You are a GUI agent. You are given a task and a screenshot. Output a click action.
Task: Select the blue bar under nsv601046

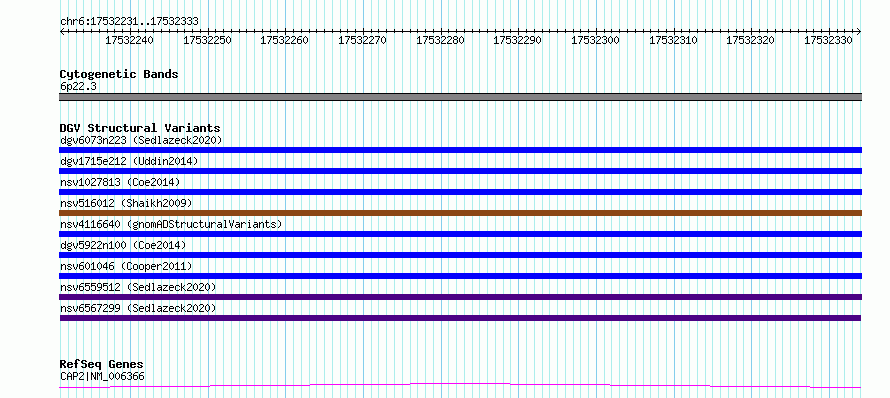click(460, 276)
